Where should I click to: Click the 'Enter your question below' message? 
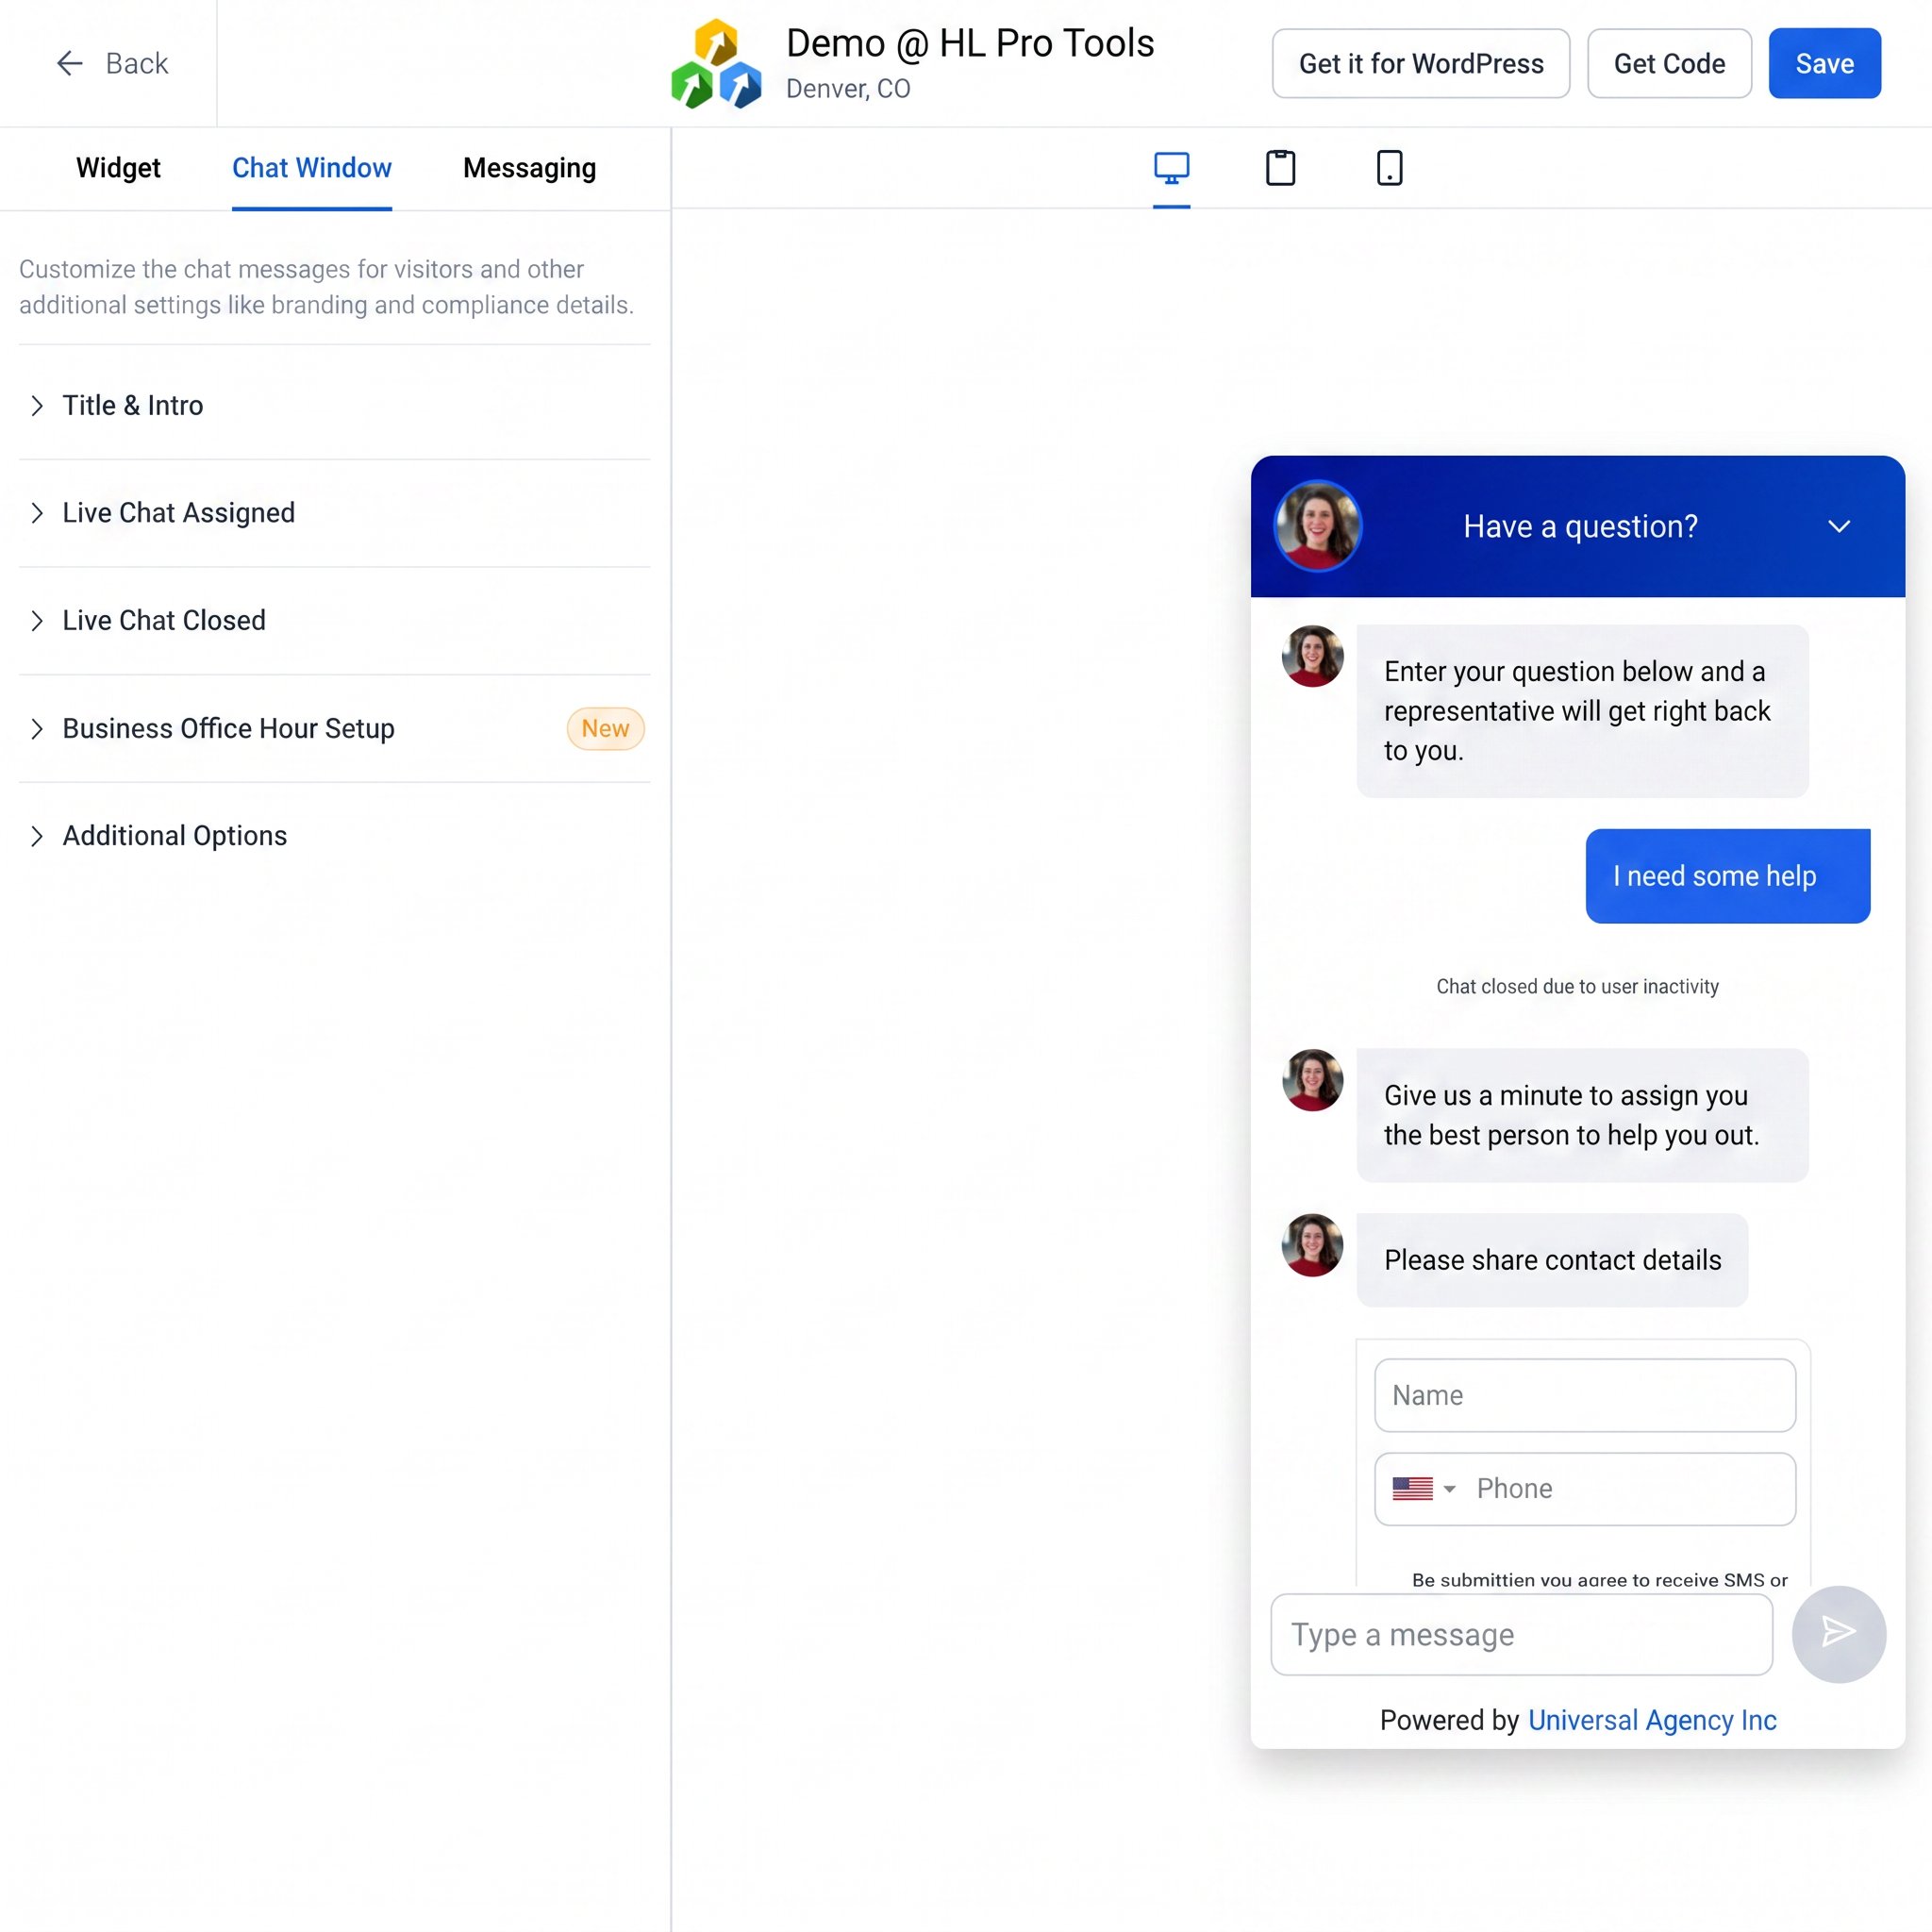click(x=1582, y=710)
